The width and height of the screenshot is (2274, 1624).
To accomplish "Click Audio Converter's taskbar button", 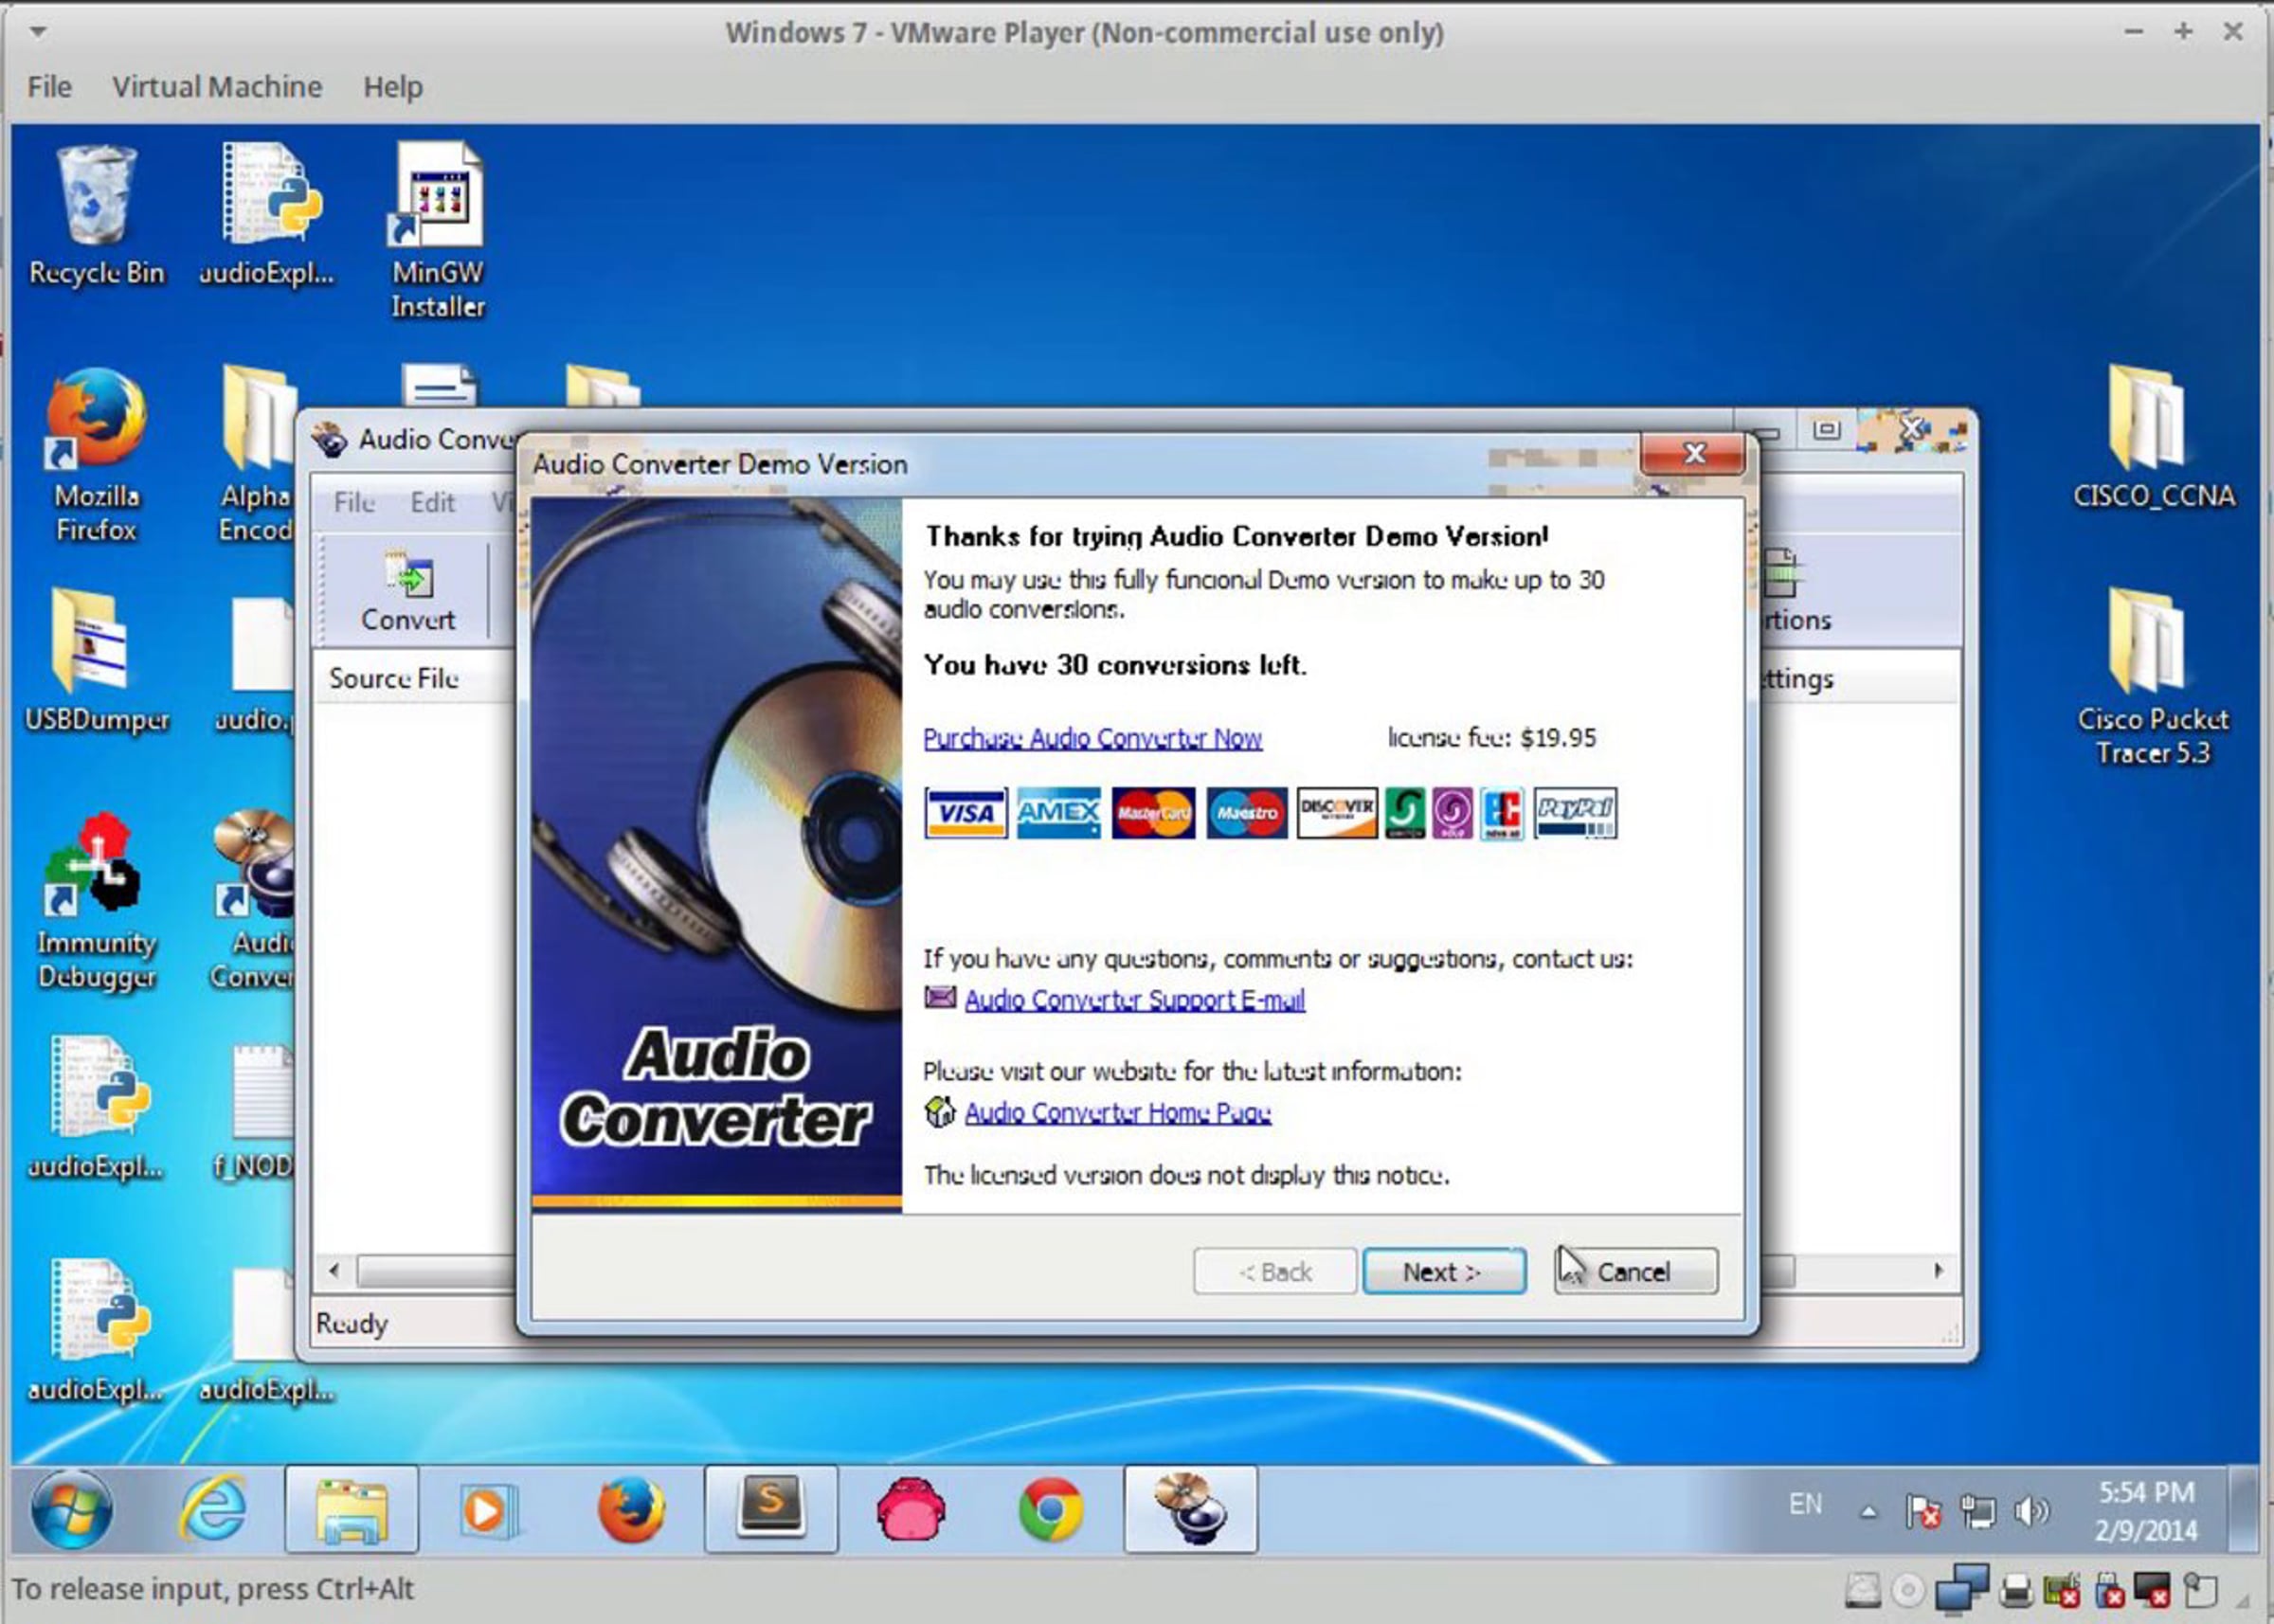I will [x=1190, y=1509].
